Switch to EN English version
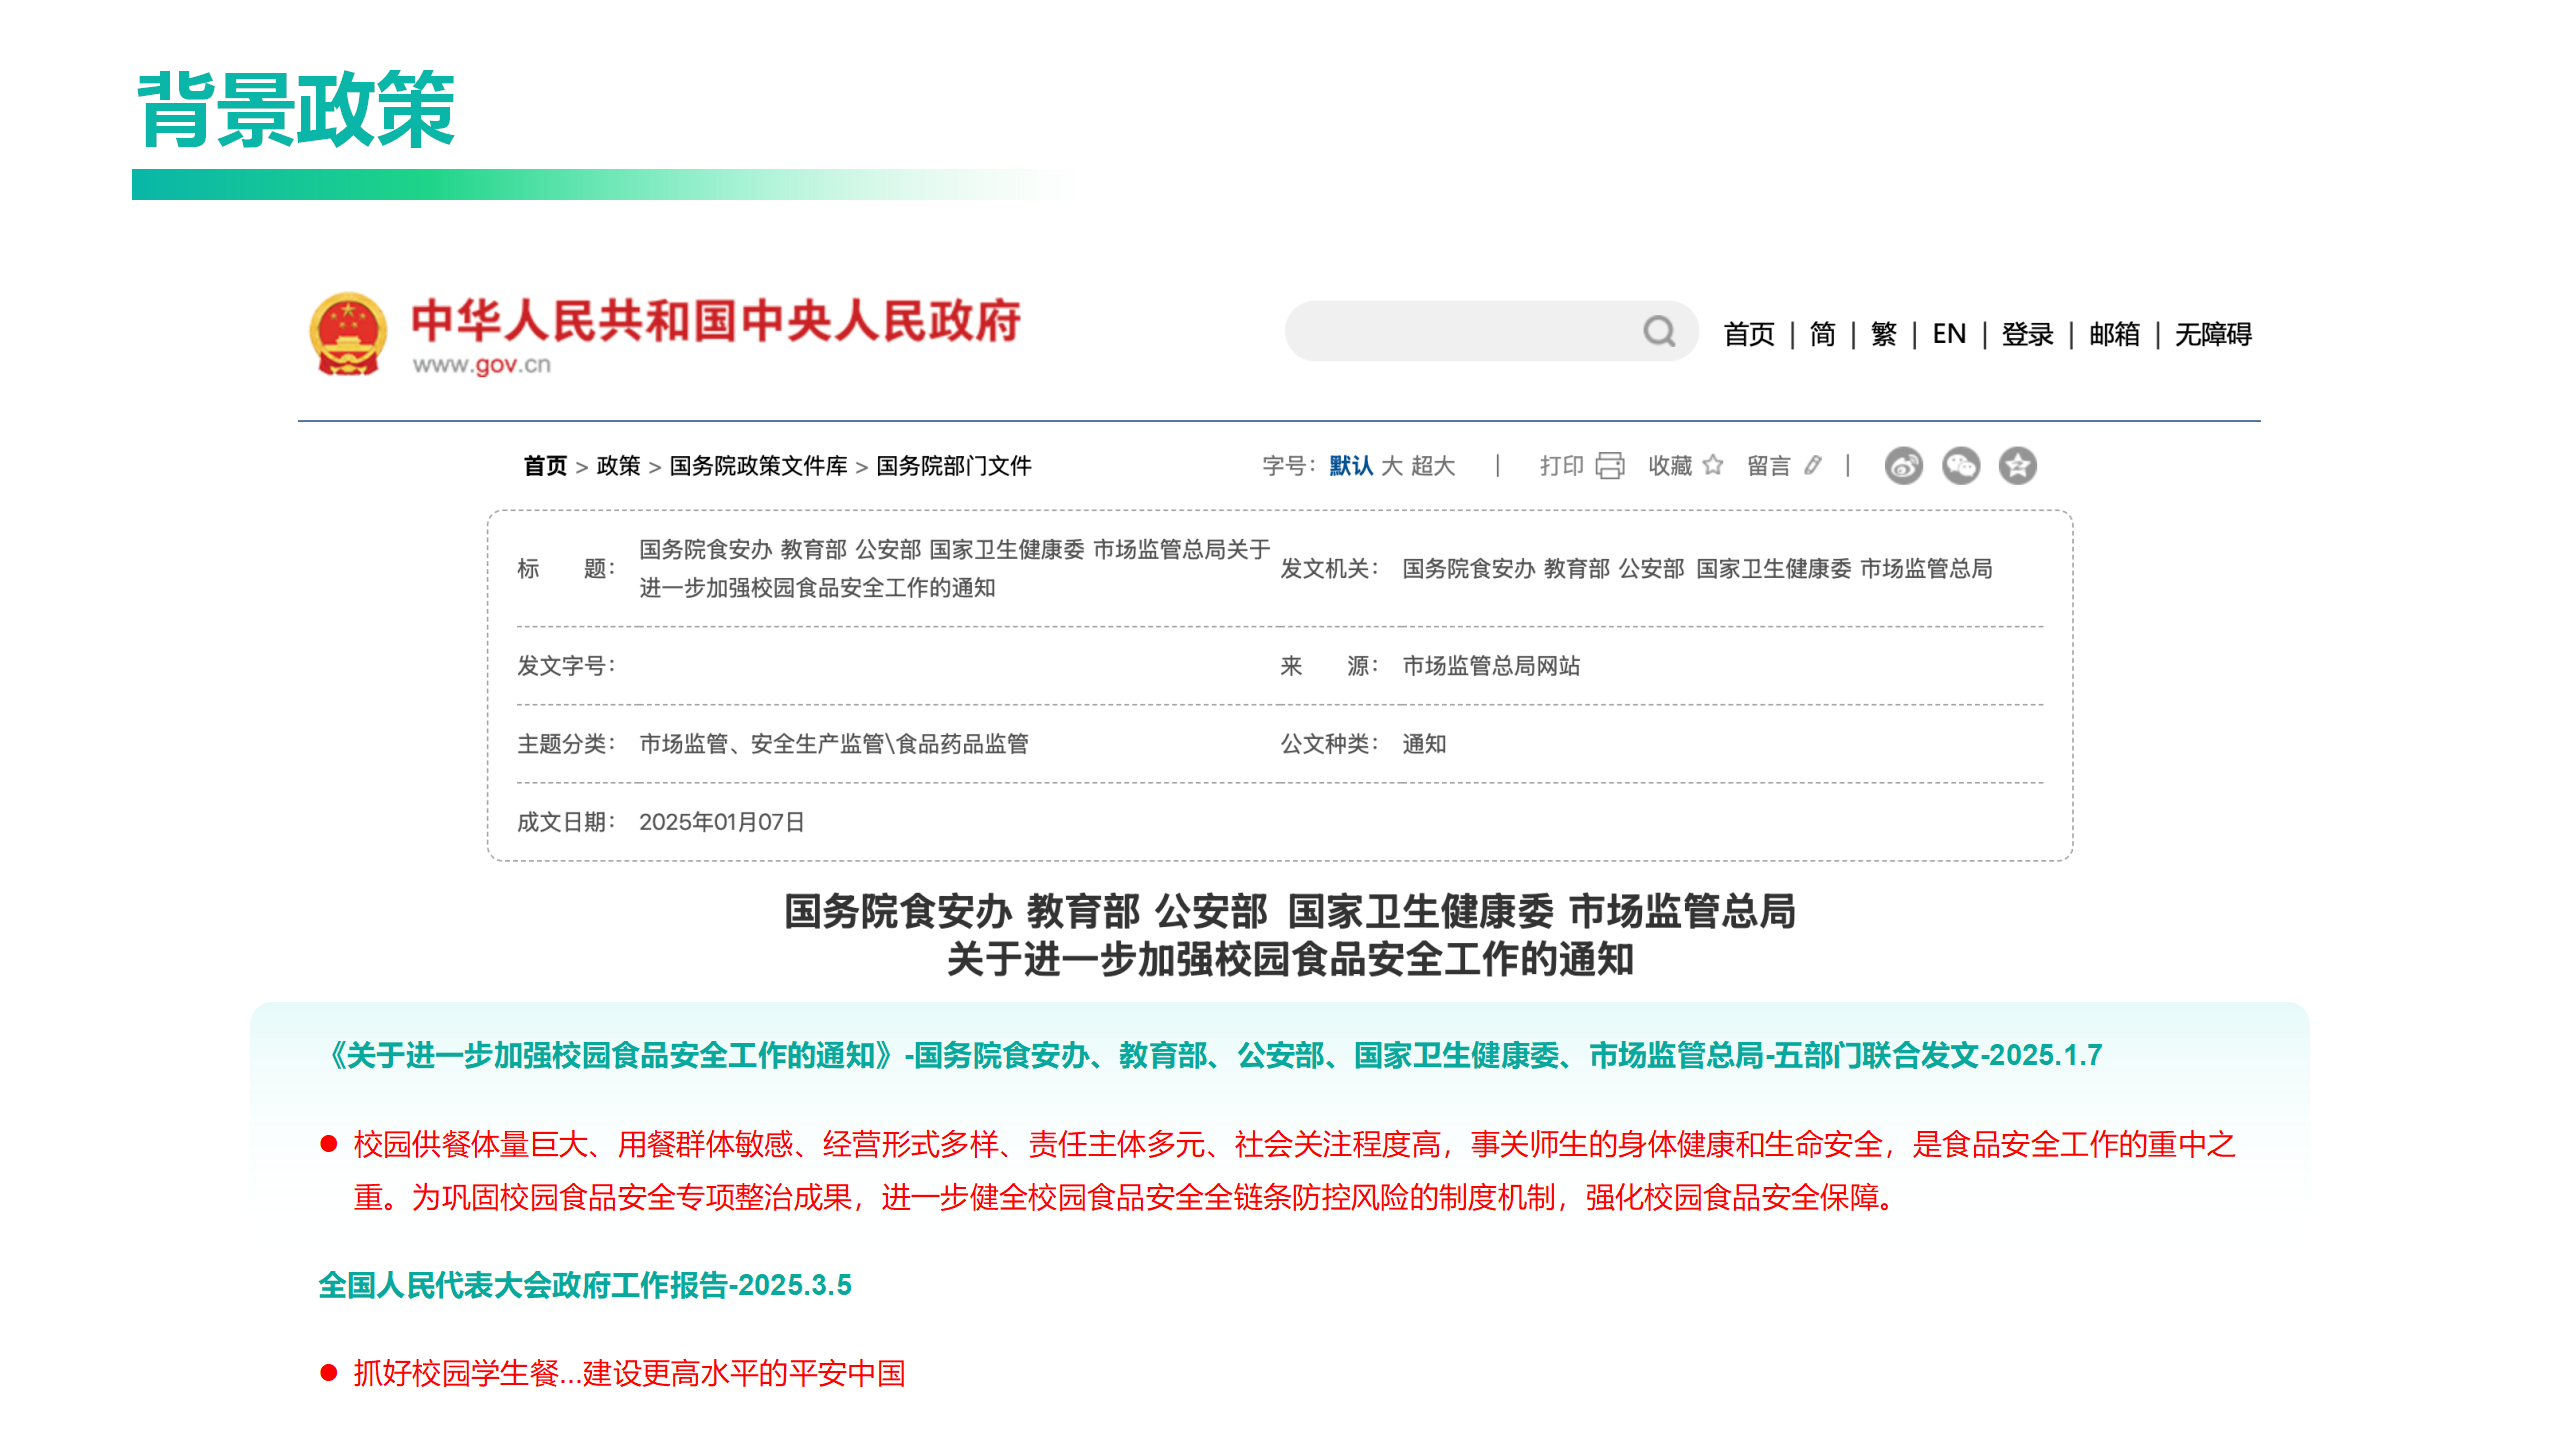The height and width of the screenshot is (1440, 2560). click(x=1949, y=334)
